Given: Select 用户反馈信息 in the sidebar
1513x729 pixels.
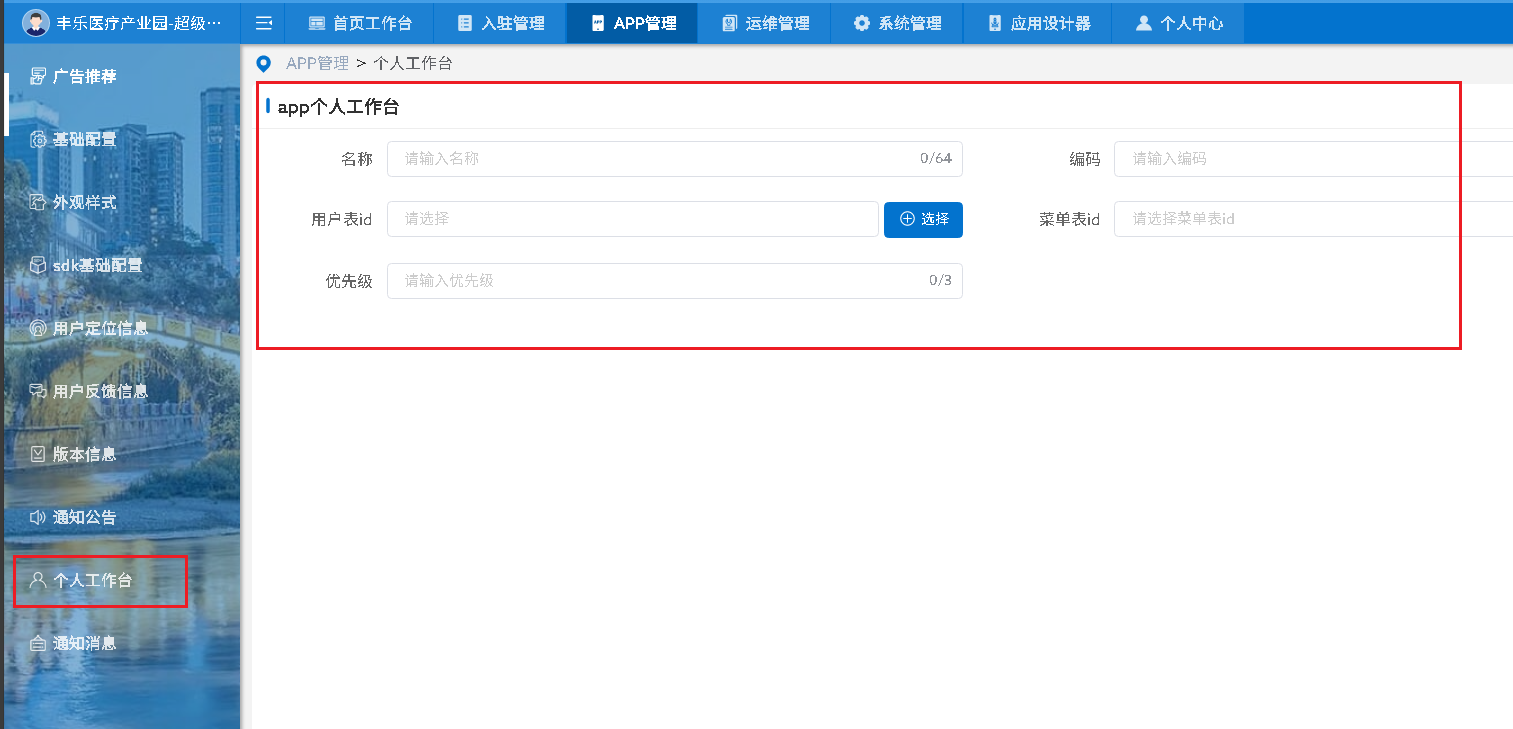Looking at the screenshot, I should tap(100, 391).
